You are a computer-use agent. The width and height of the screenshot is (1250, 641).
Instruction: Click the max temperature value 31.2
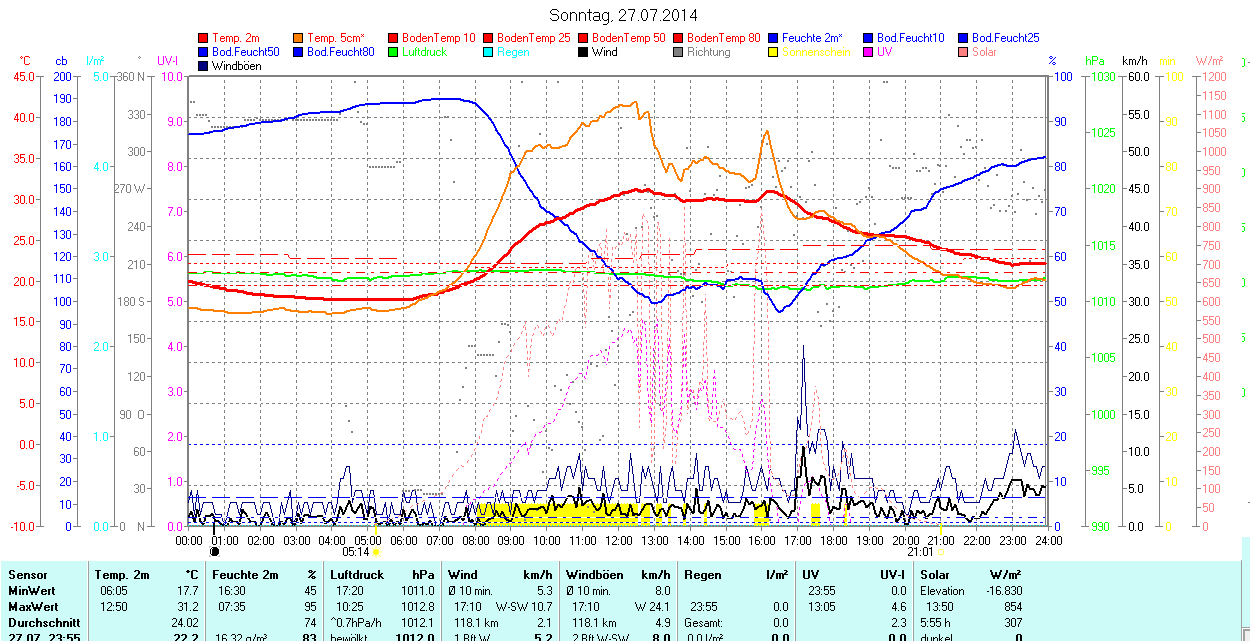(x=187, y=607)
